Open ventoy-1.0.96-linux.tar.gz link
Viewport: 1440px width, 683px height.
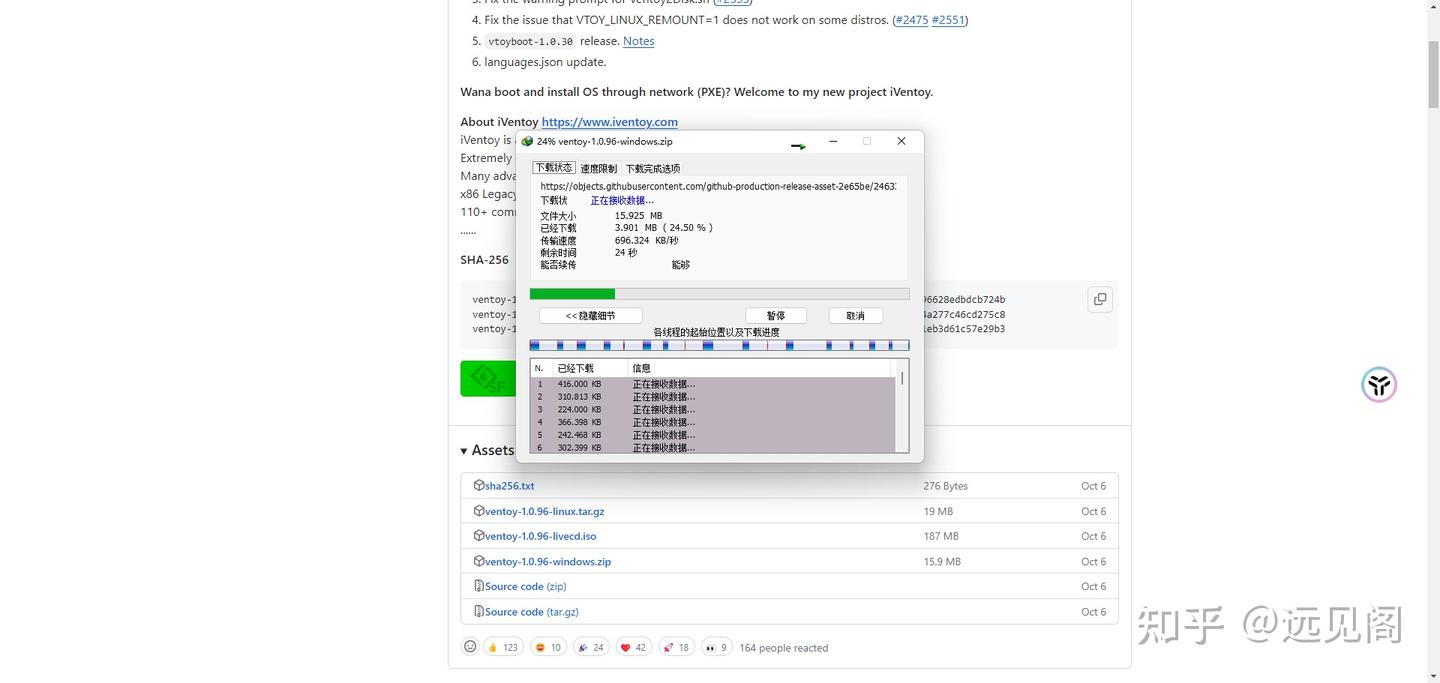545,511
